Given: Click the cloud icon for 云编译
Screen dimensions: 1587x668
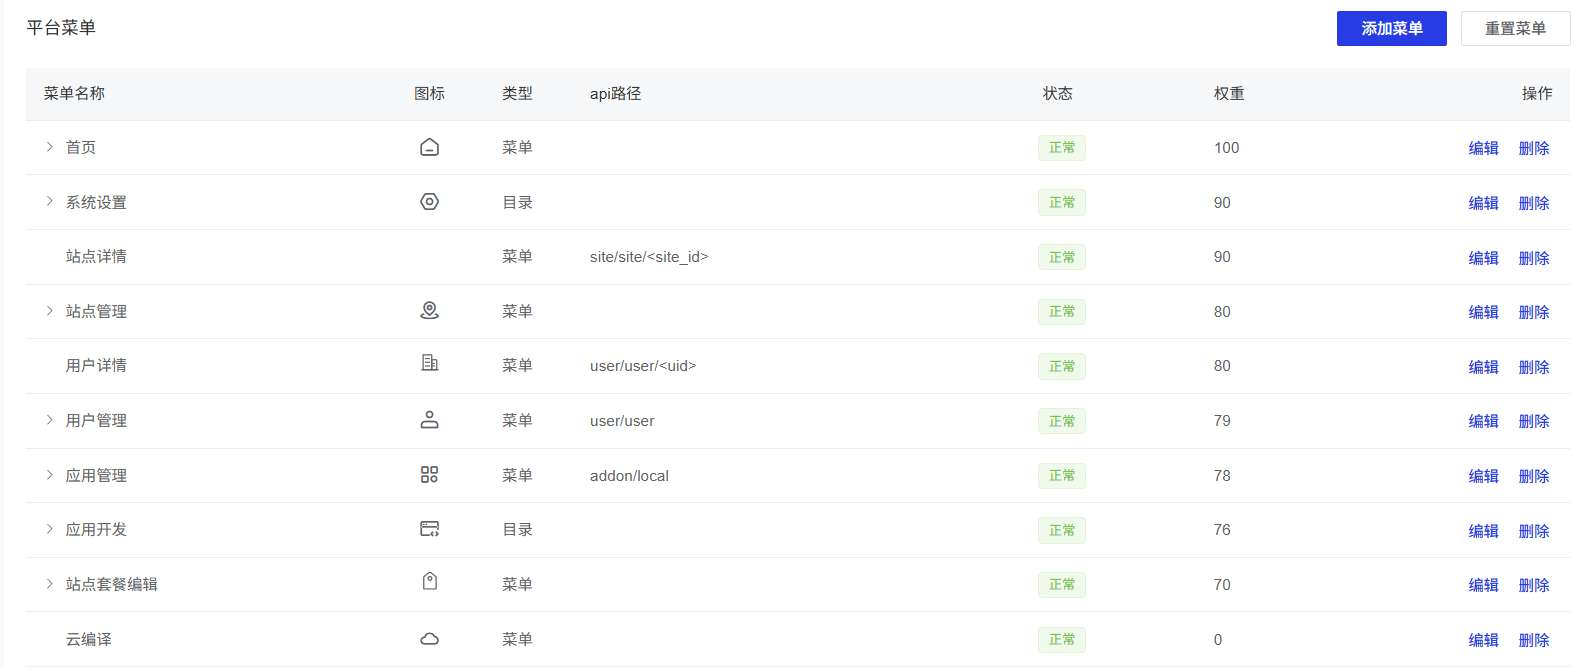Looking at the screenshot, I should pos(429,639).
